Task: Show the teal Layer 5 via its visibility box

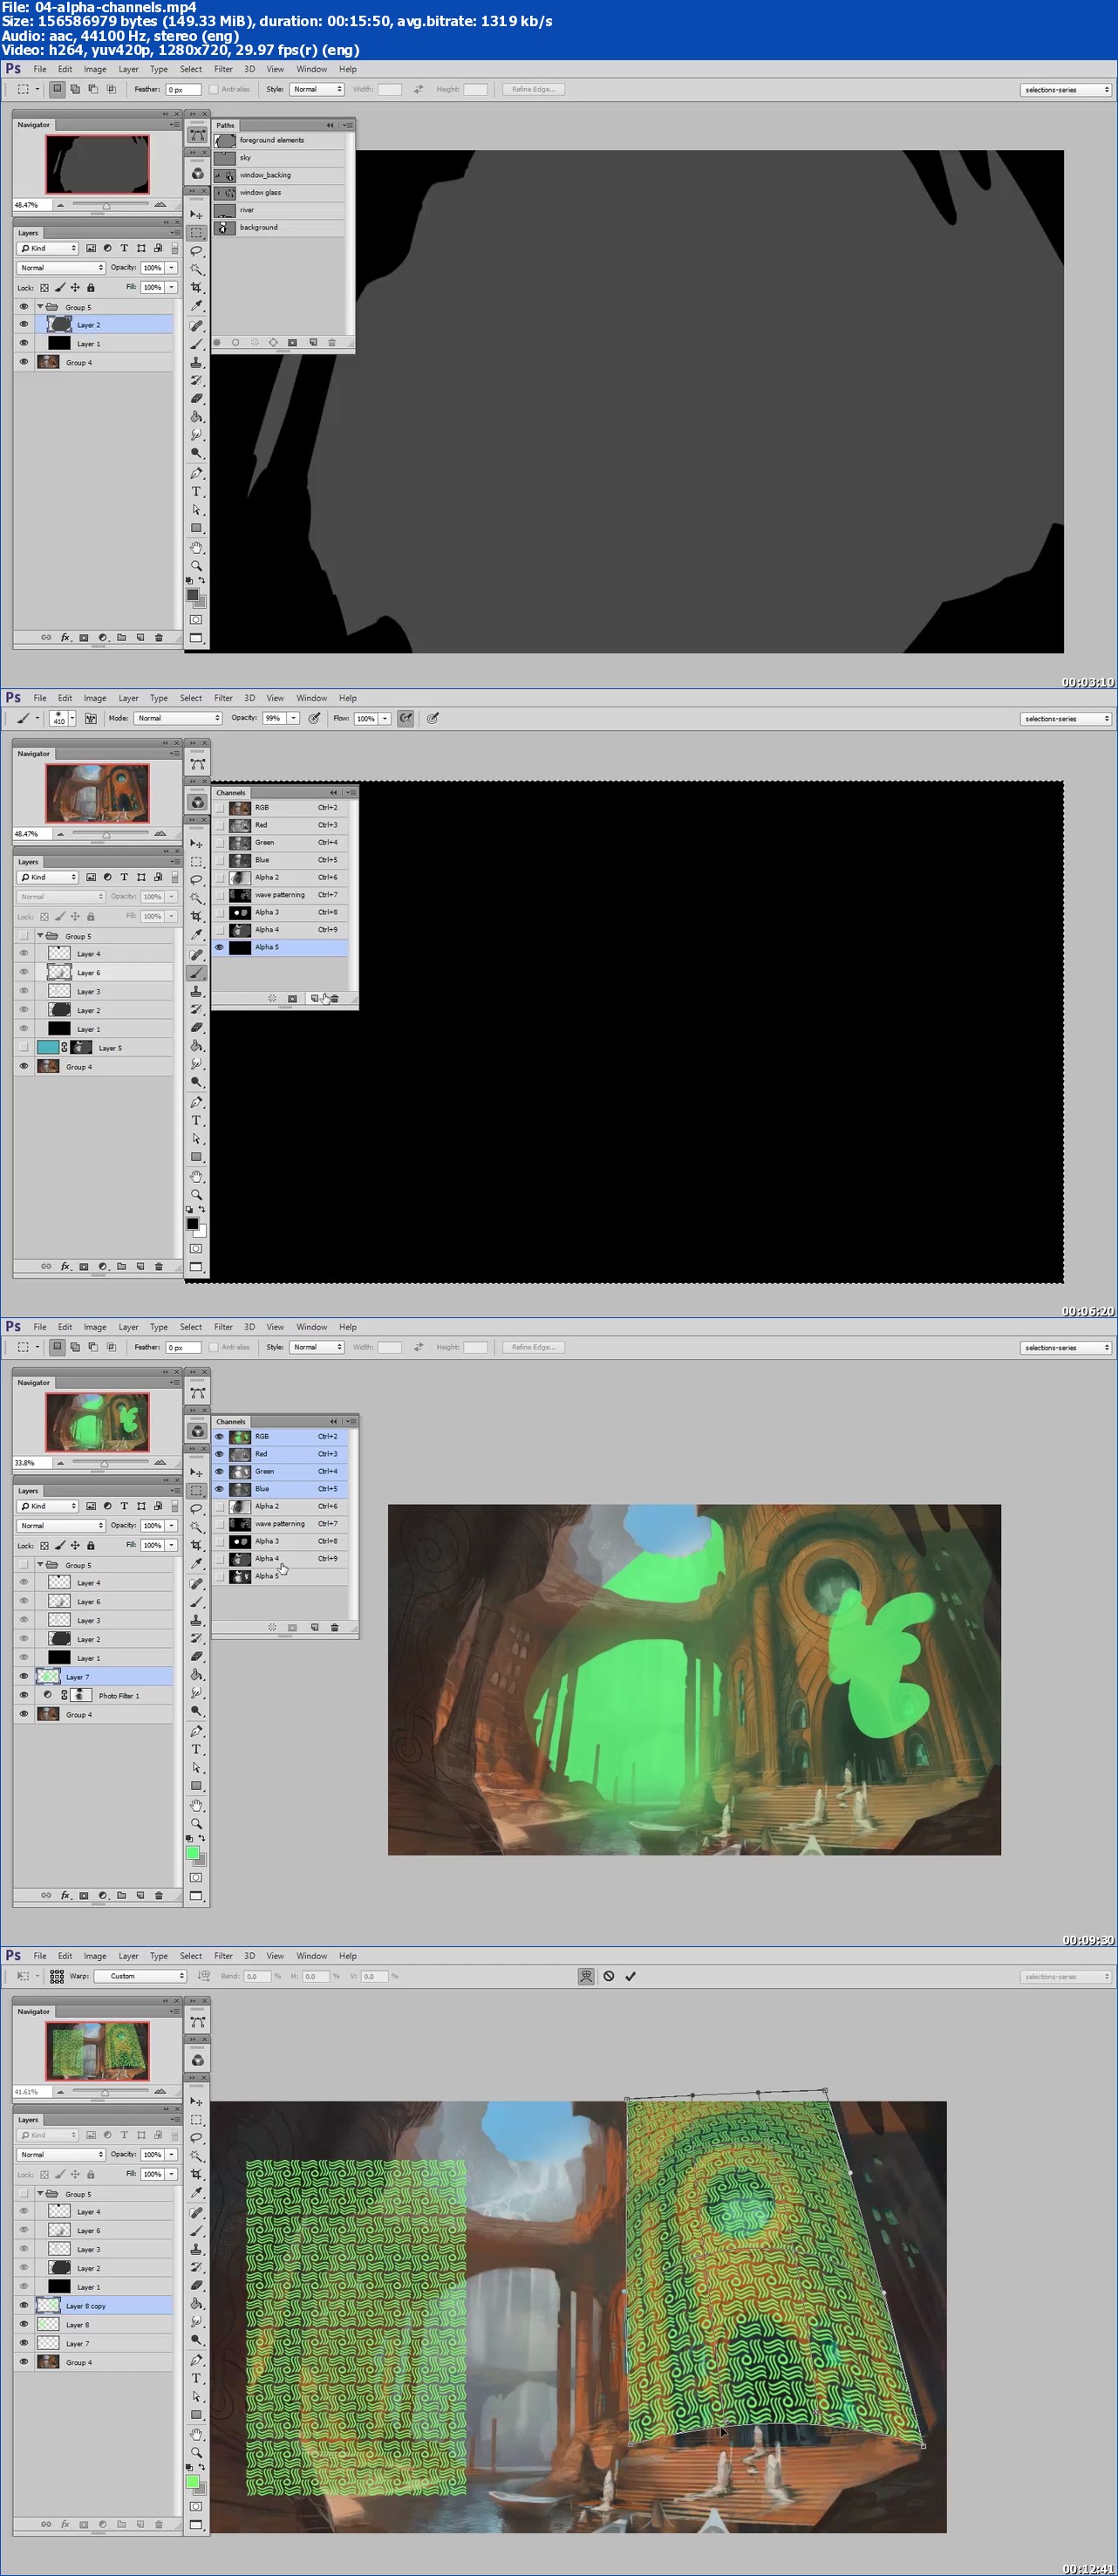Action: (24, 1047)
